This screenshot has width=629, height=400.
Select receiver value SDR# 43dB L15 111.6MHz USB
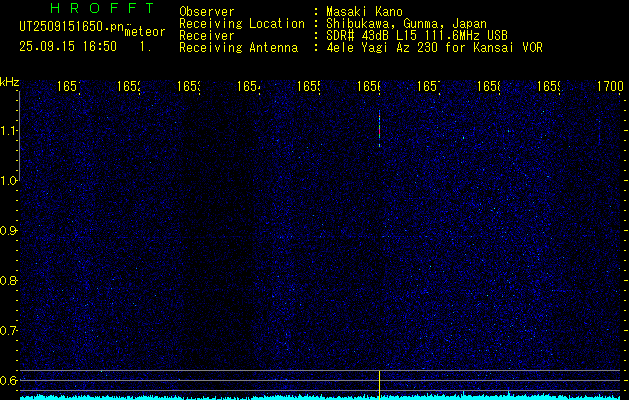click(x=417, y=36)
